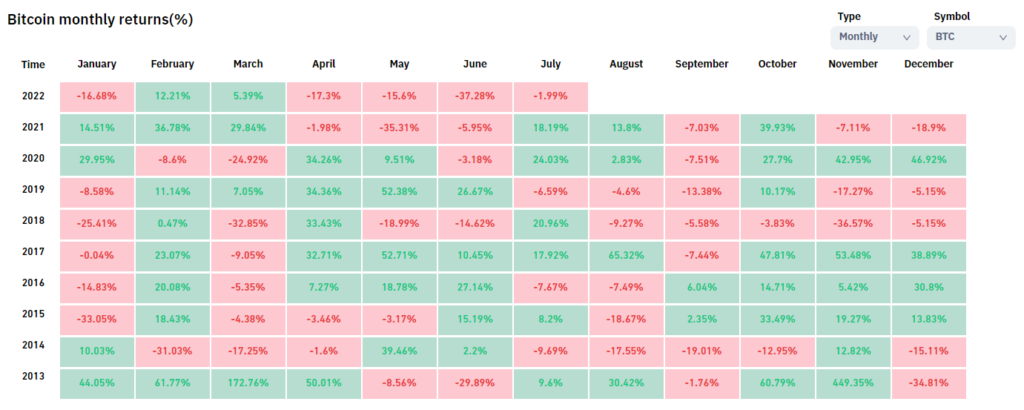Click the December column header
The height and width of the screenshot is (410, 1024).
(x=929, y=64)
